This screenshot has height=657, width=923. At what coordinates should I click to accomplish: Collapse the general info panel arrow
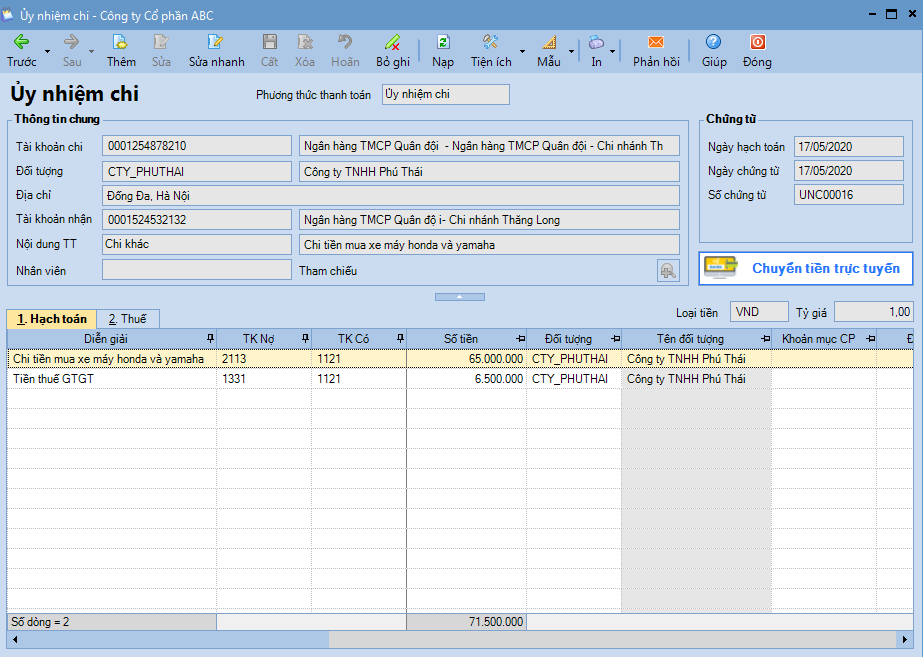(460, 297)
